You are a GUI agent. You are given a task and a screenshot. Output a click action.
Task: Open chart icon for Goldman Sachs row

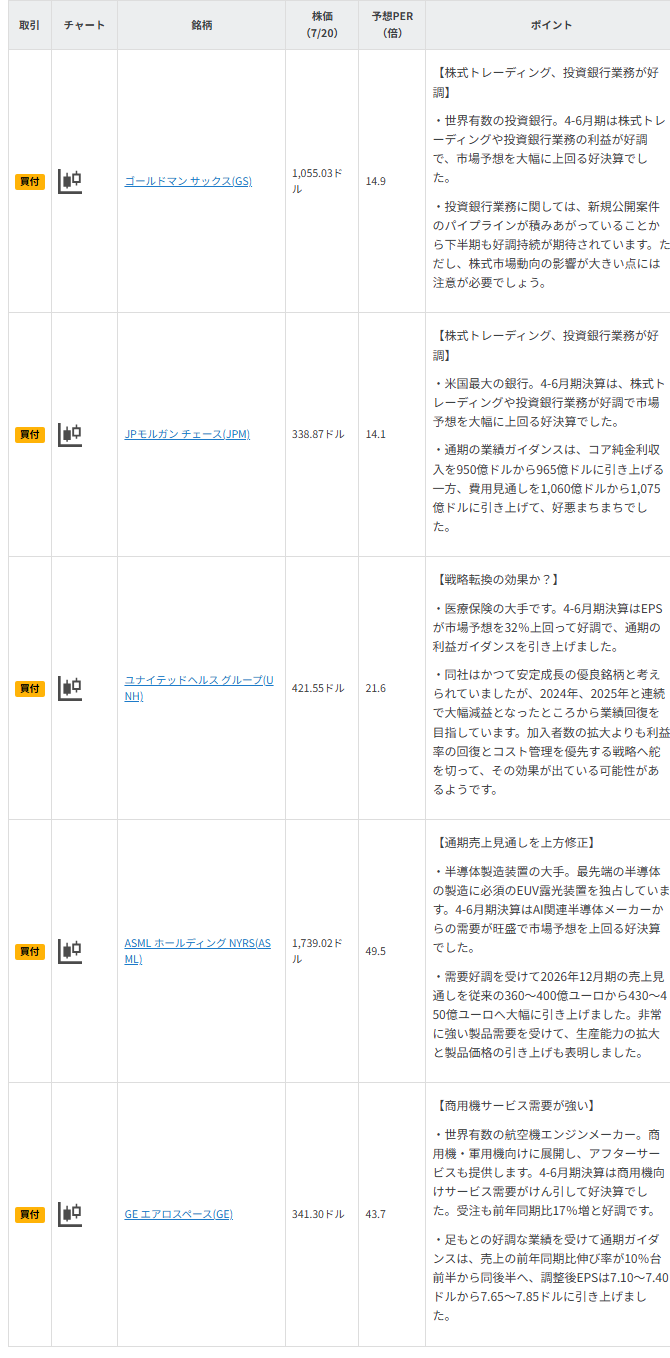coord(70,181)
